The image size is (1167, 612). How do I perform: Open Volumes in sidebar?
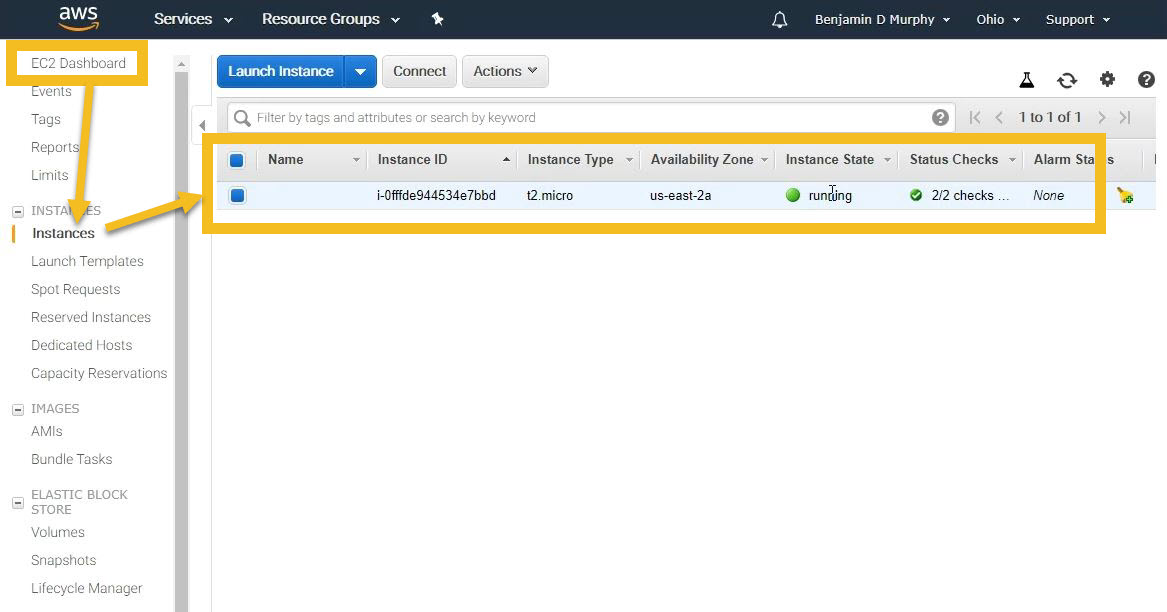coord(57,532)
